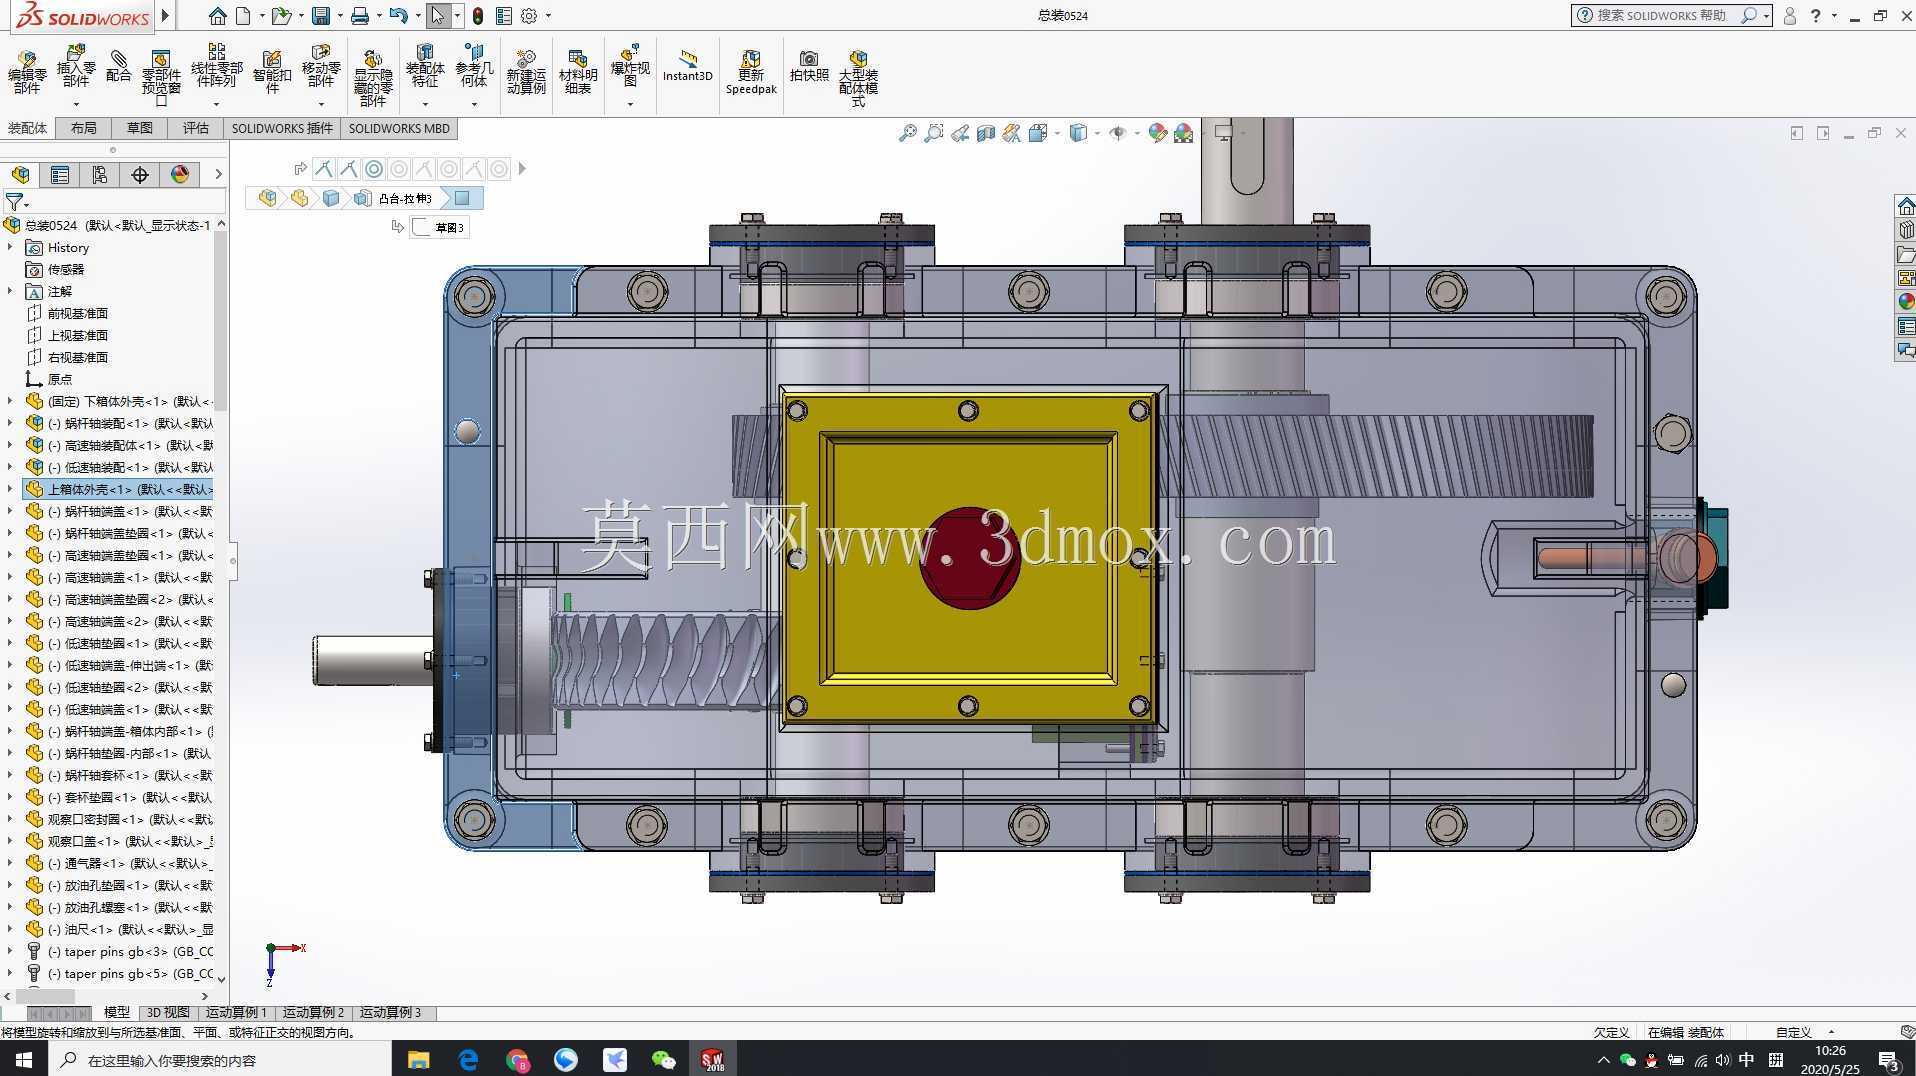Switch to the 运动算例 1 bottom tab
The image size is (1916, 1076).
point(237,1013)
